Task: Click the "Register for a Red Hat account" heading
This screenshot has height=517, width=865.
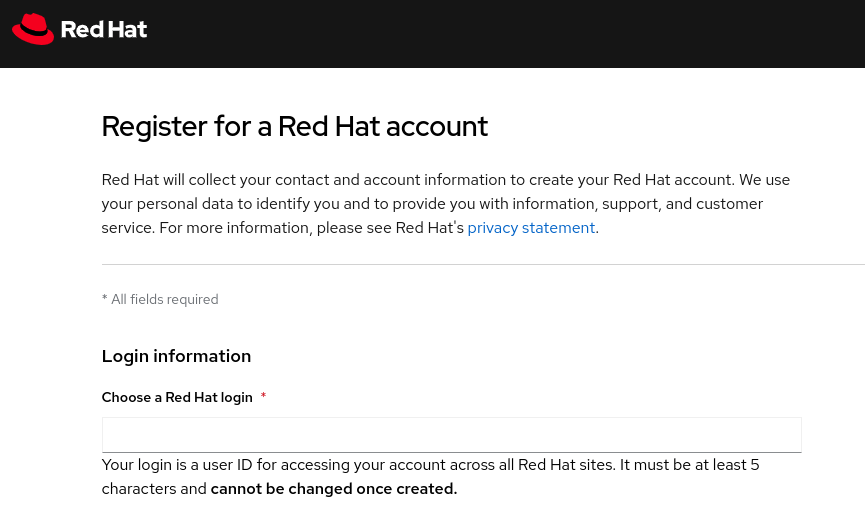Action: [294, 126]
